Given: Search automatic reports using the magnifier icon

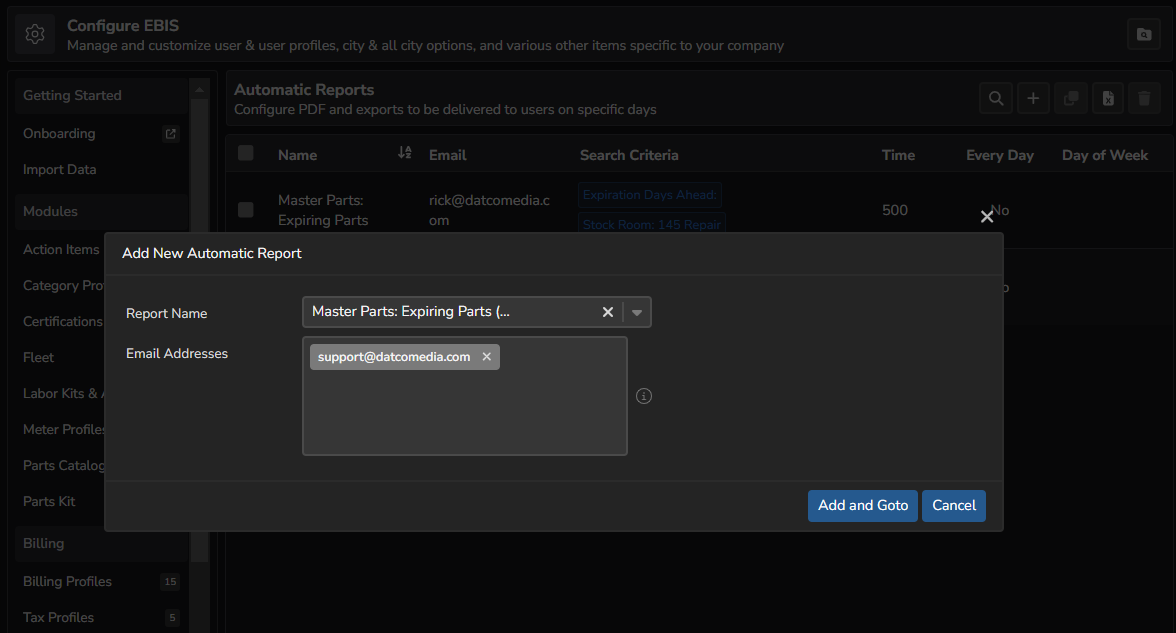Looking at the screenshot, I should point(995,98).
